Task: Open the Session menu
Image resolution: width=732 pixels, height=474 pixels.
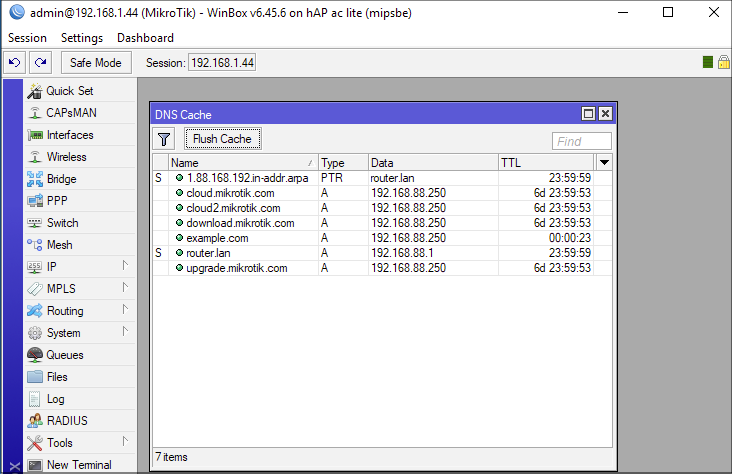Action: point(28,38)
